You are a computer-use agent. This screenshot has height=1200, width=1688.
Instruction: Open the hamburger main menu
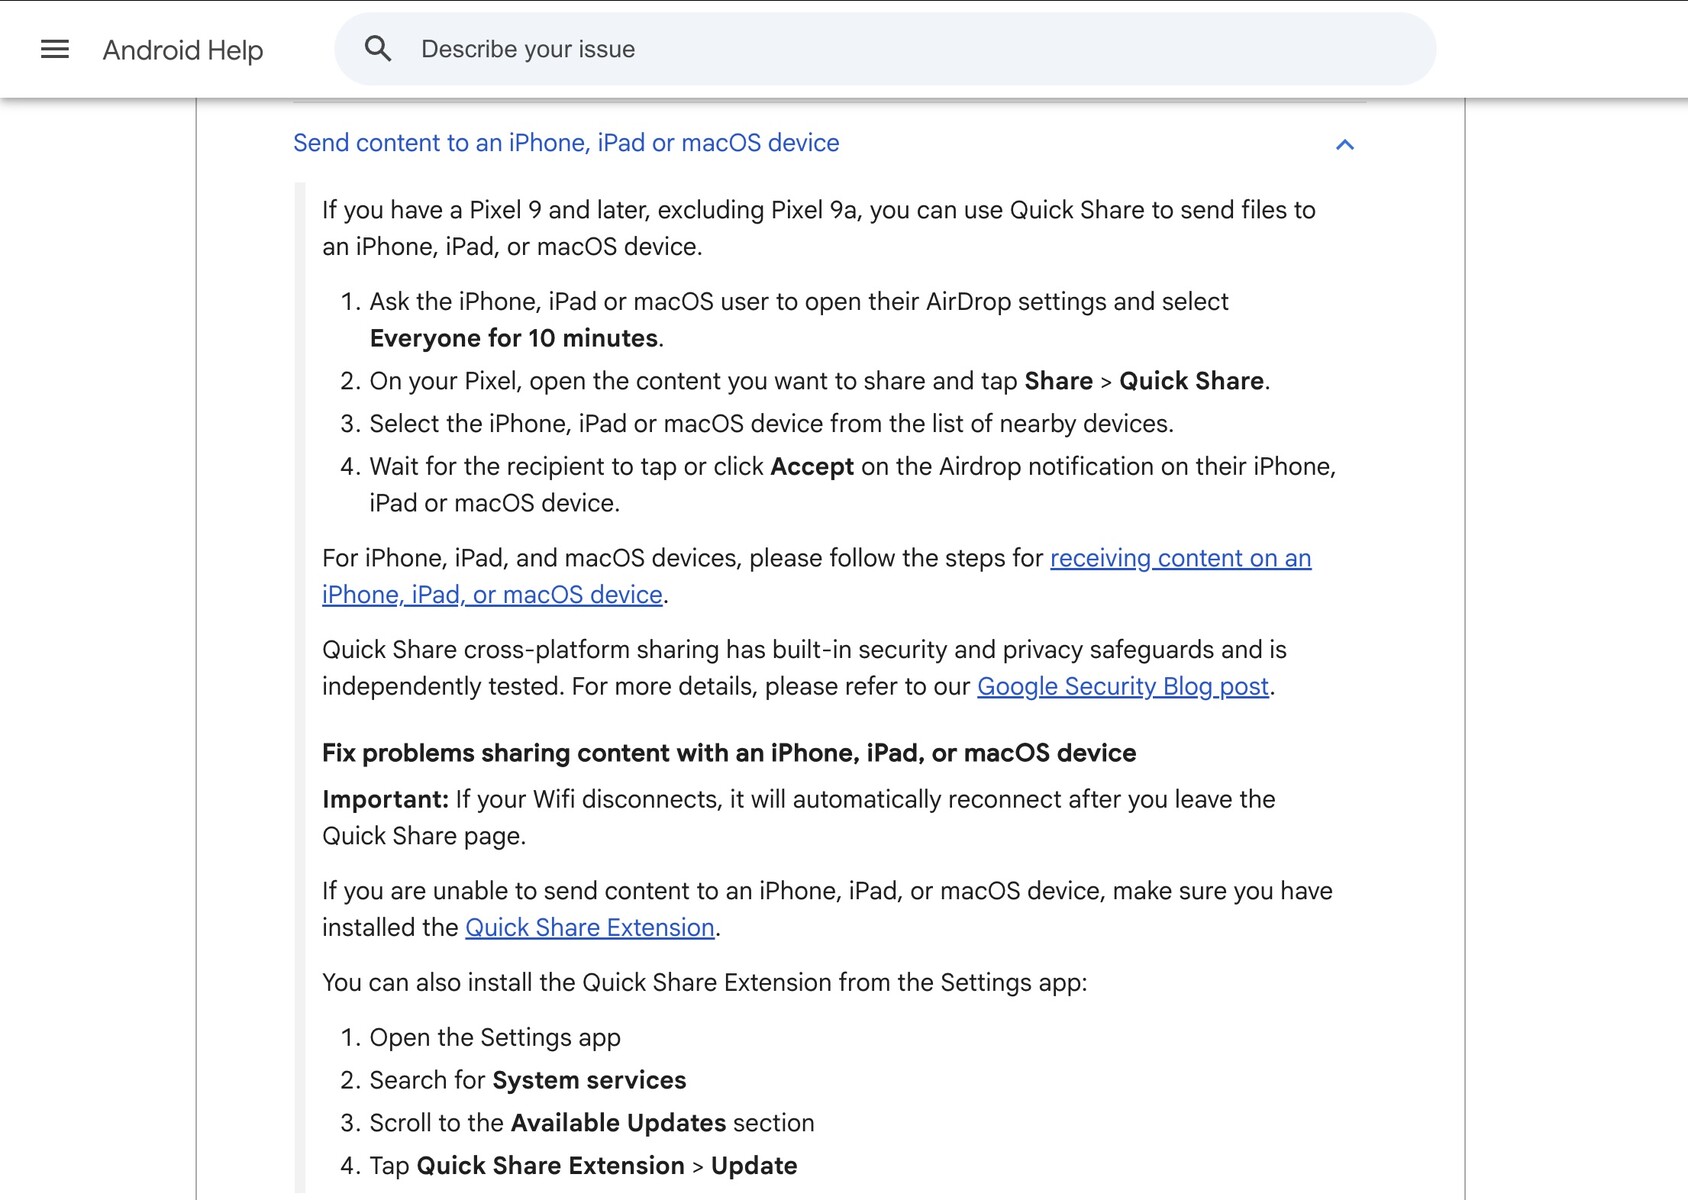55,49
